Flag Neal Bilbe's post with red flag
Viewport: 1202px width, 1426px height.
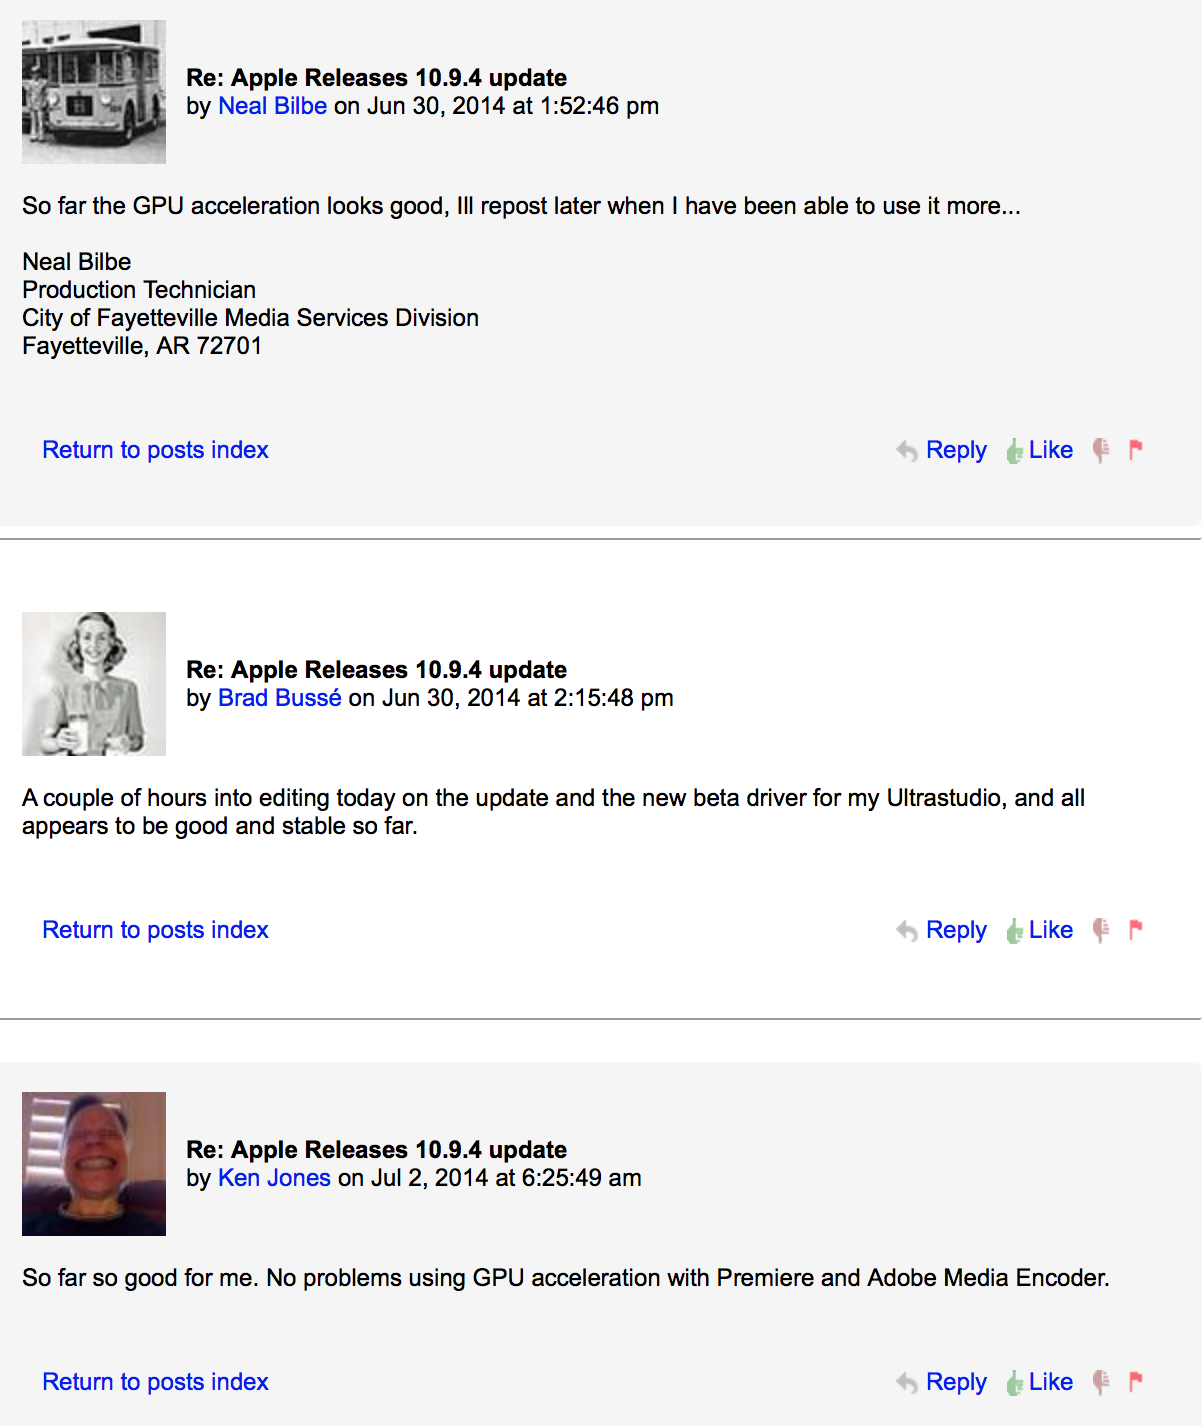(x=1135, y=450)
